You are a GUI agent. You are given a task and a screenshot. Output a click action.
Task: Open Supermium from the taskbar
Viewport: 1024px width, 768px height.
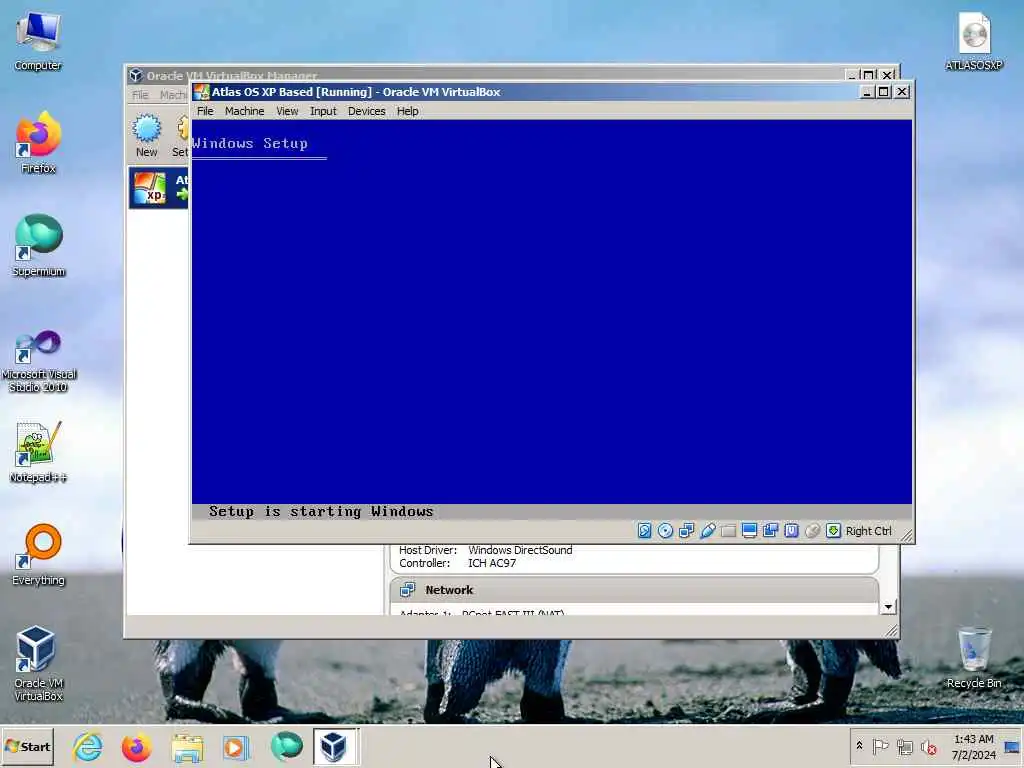click(x=285, y=746)
